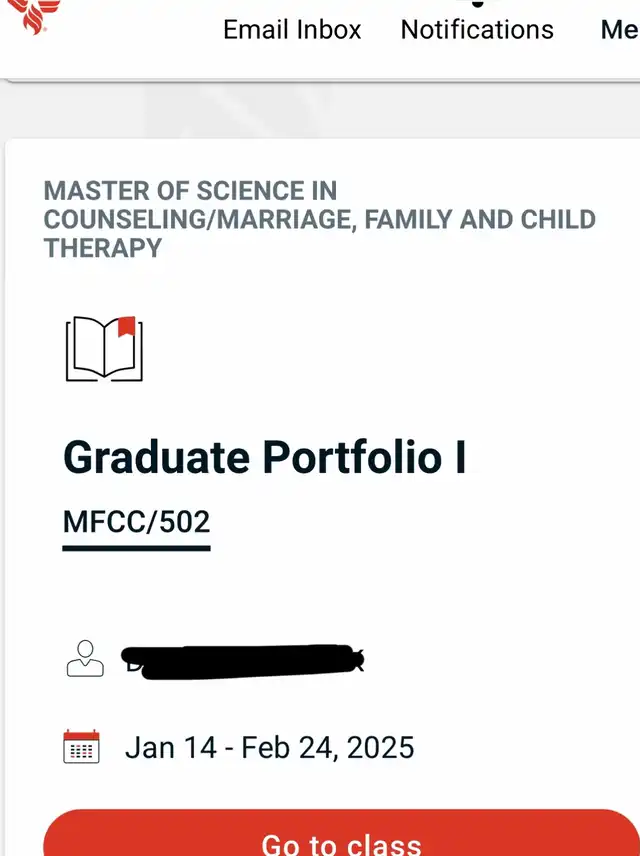Screen dimensions: 640x856
Task: Click the open book course icon
Action: click(104, 349)
